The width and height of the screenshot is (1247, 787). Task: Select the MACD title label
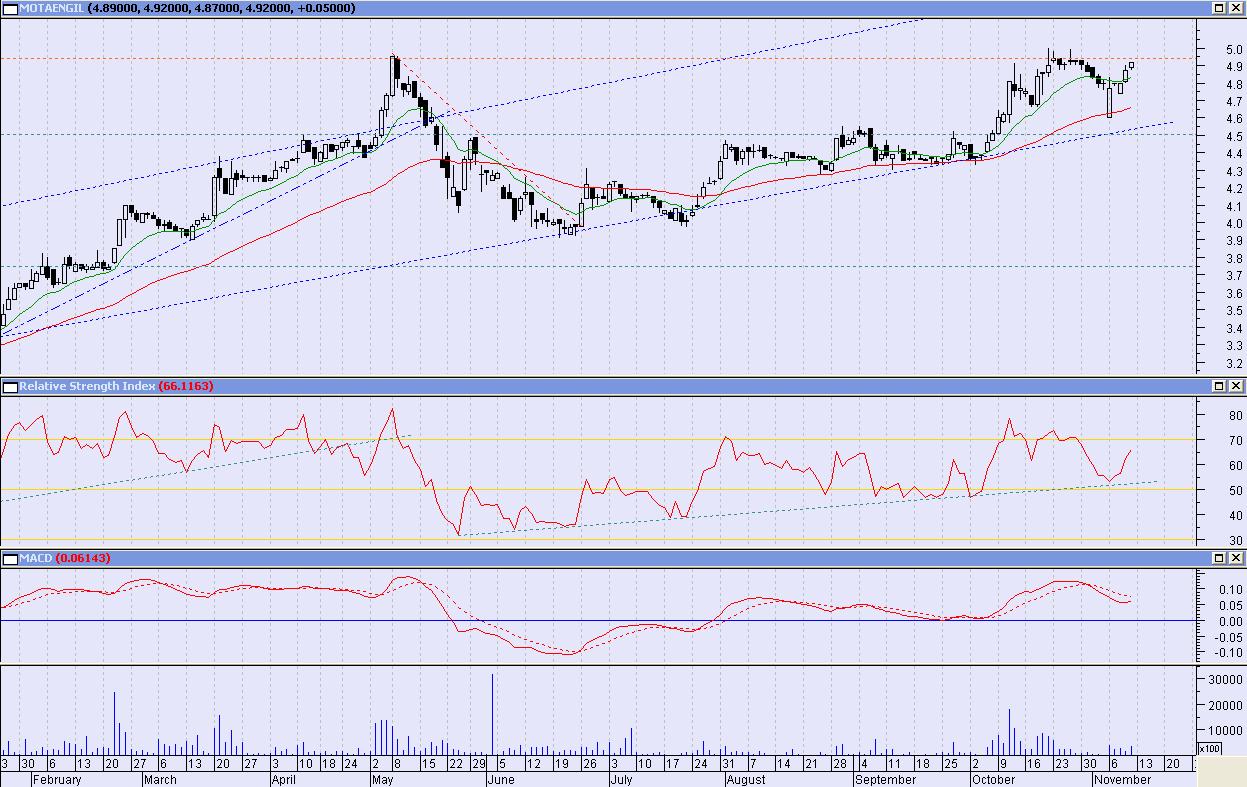tap(35, 557)
